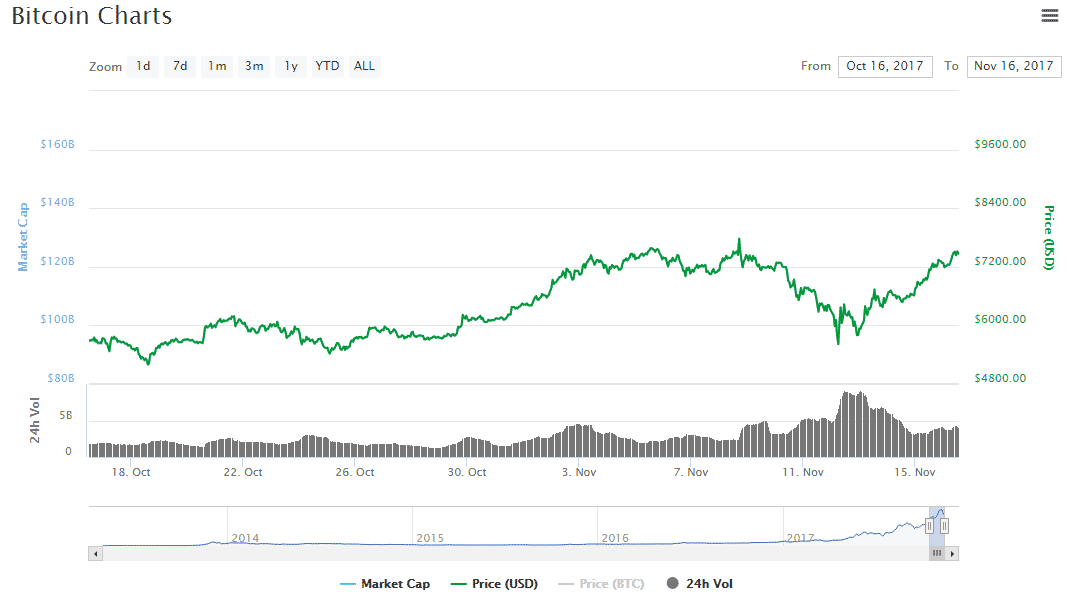
Task: Edit the To date field
Action: pos(1014,67)
